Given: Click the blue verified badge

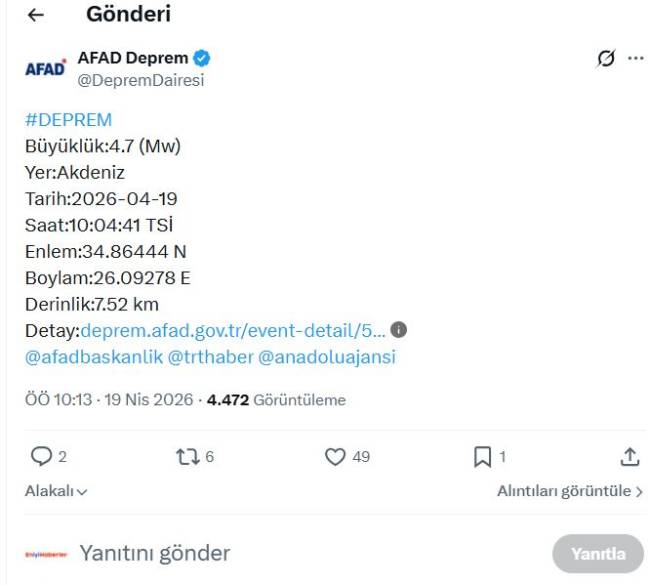Looking at the screenshot, I should tap(201, 58).
